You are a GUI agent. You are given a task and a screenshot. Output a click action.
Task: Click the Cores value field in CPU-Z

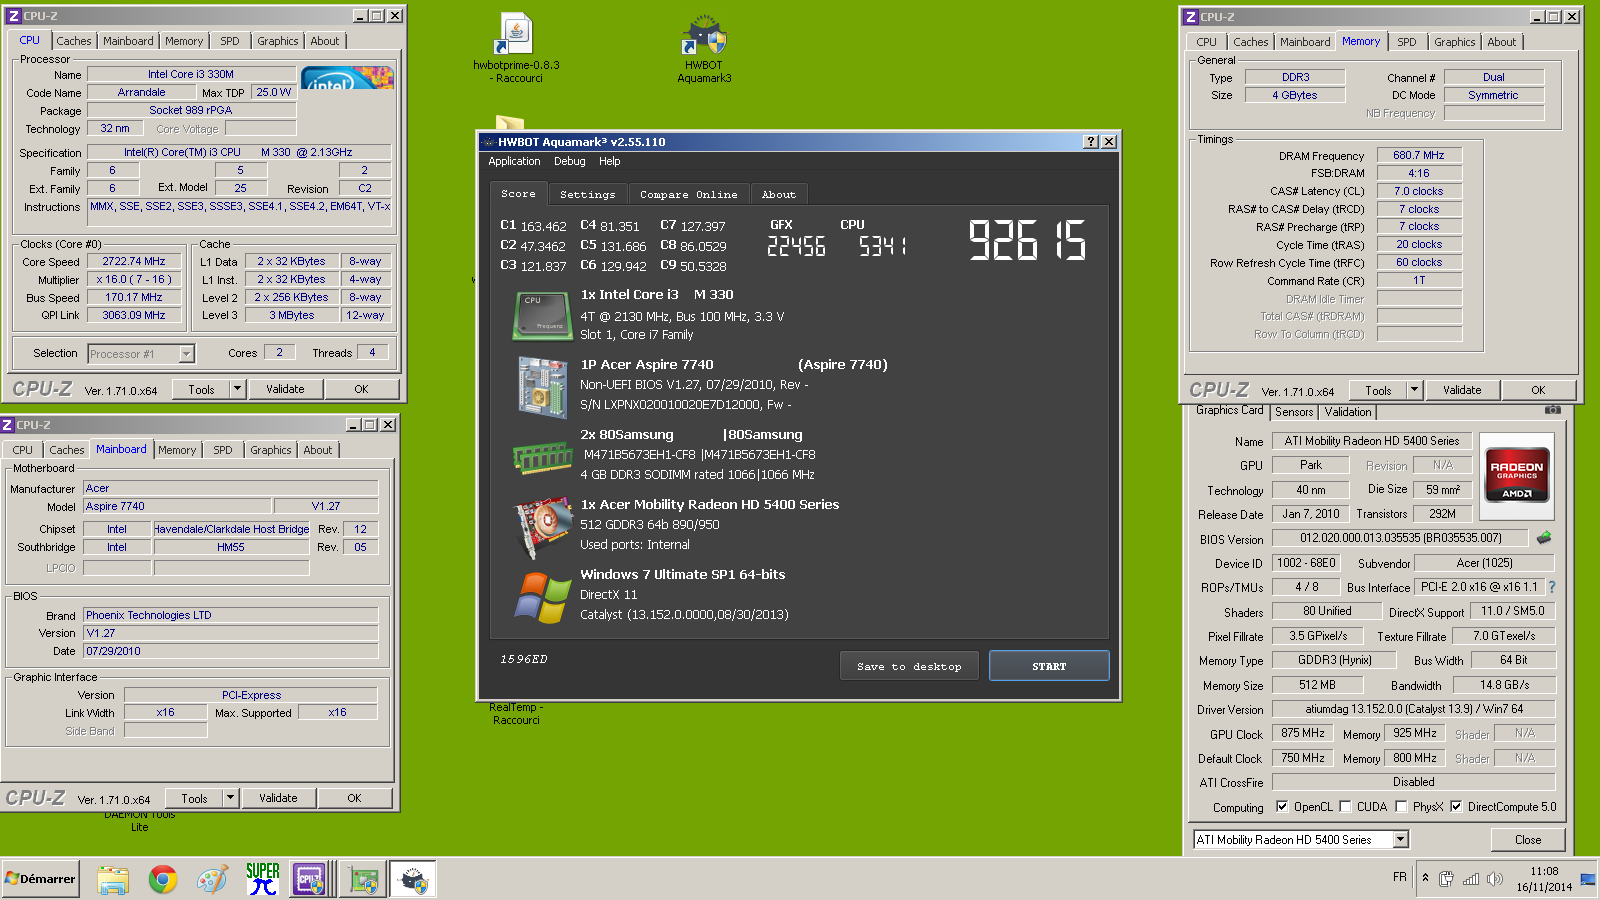[279, 352]
